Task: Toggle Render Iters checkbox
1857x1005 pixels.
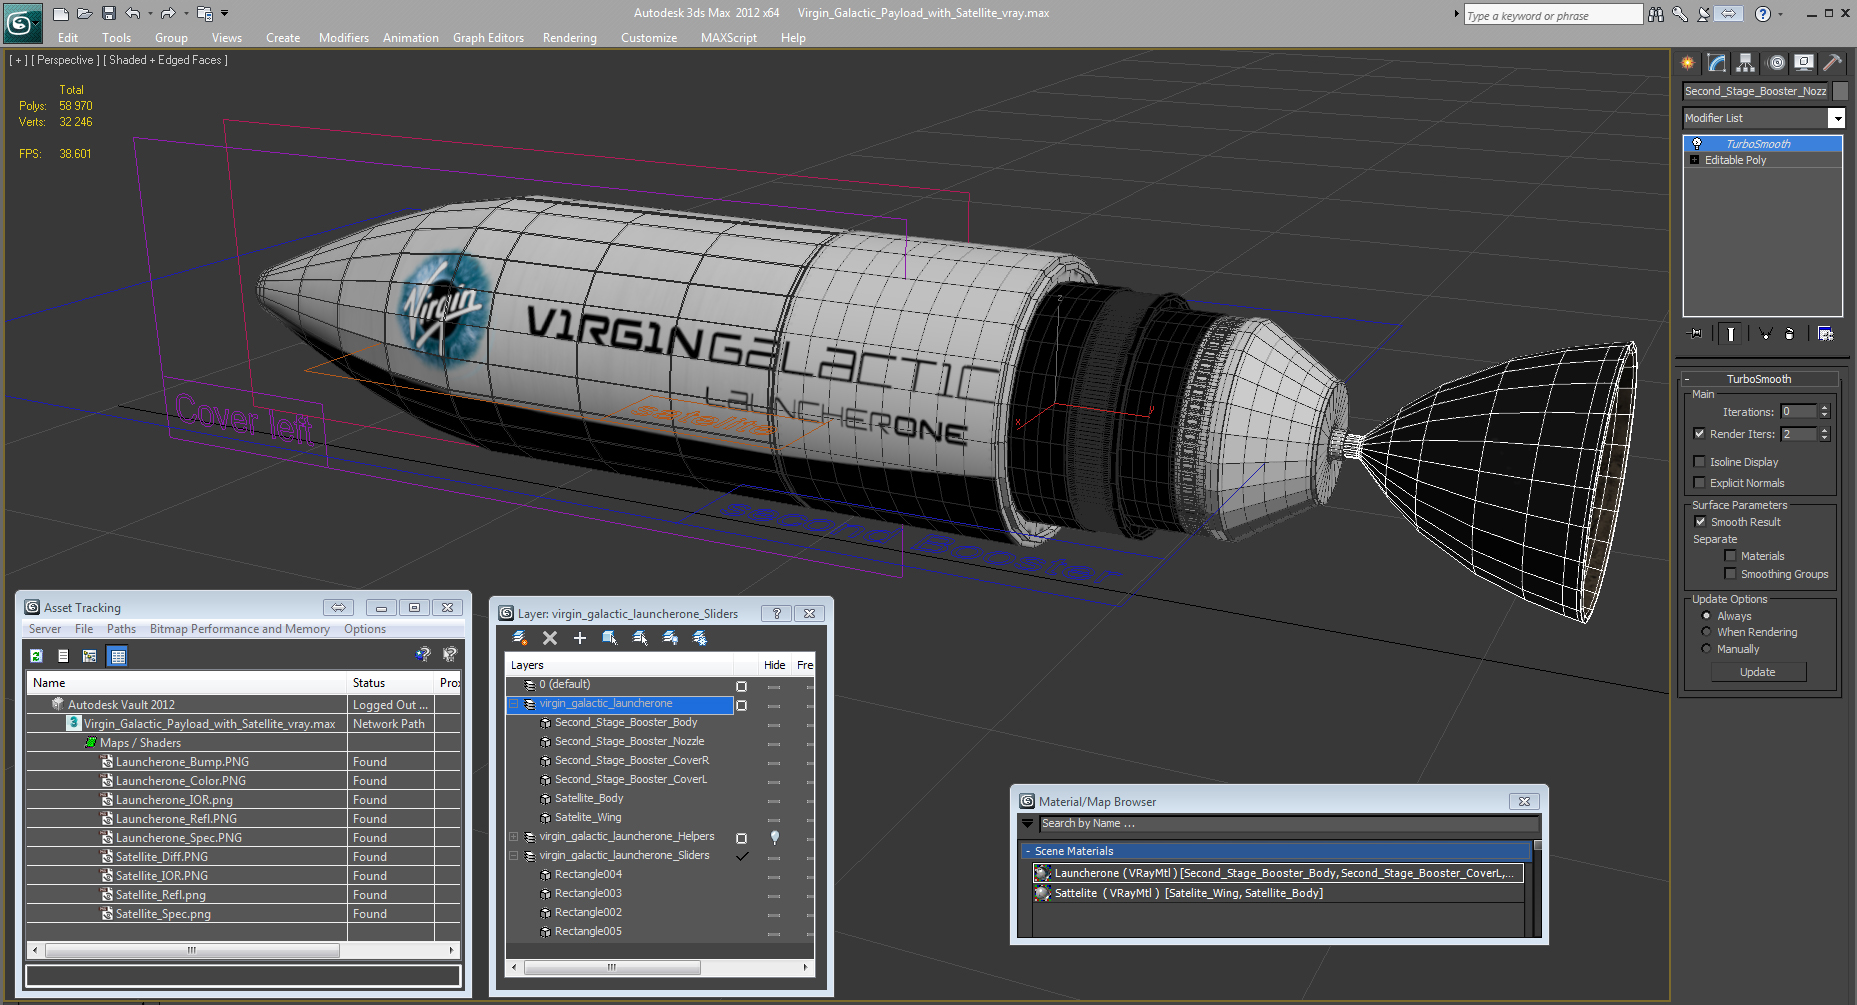Action: pyautogui.click(x=1699, y=434)
